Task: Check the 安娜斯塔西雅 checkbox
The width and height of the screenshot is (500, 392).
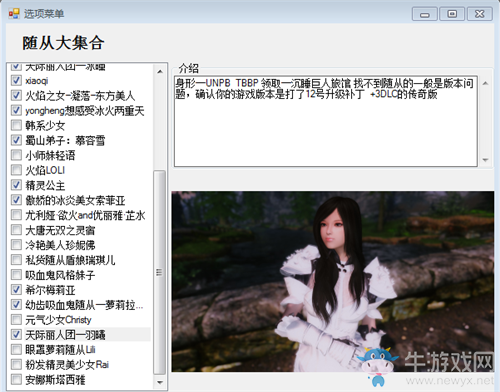Action: (16, 379)
